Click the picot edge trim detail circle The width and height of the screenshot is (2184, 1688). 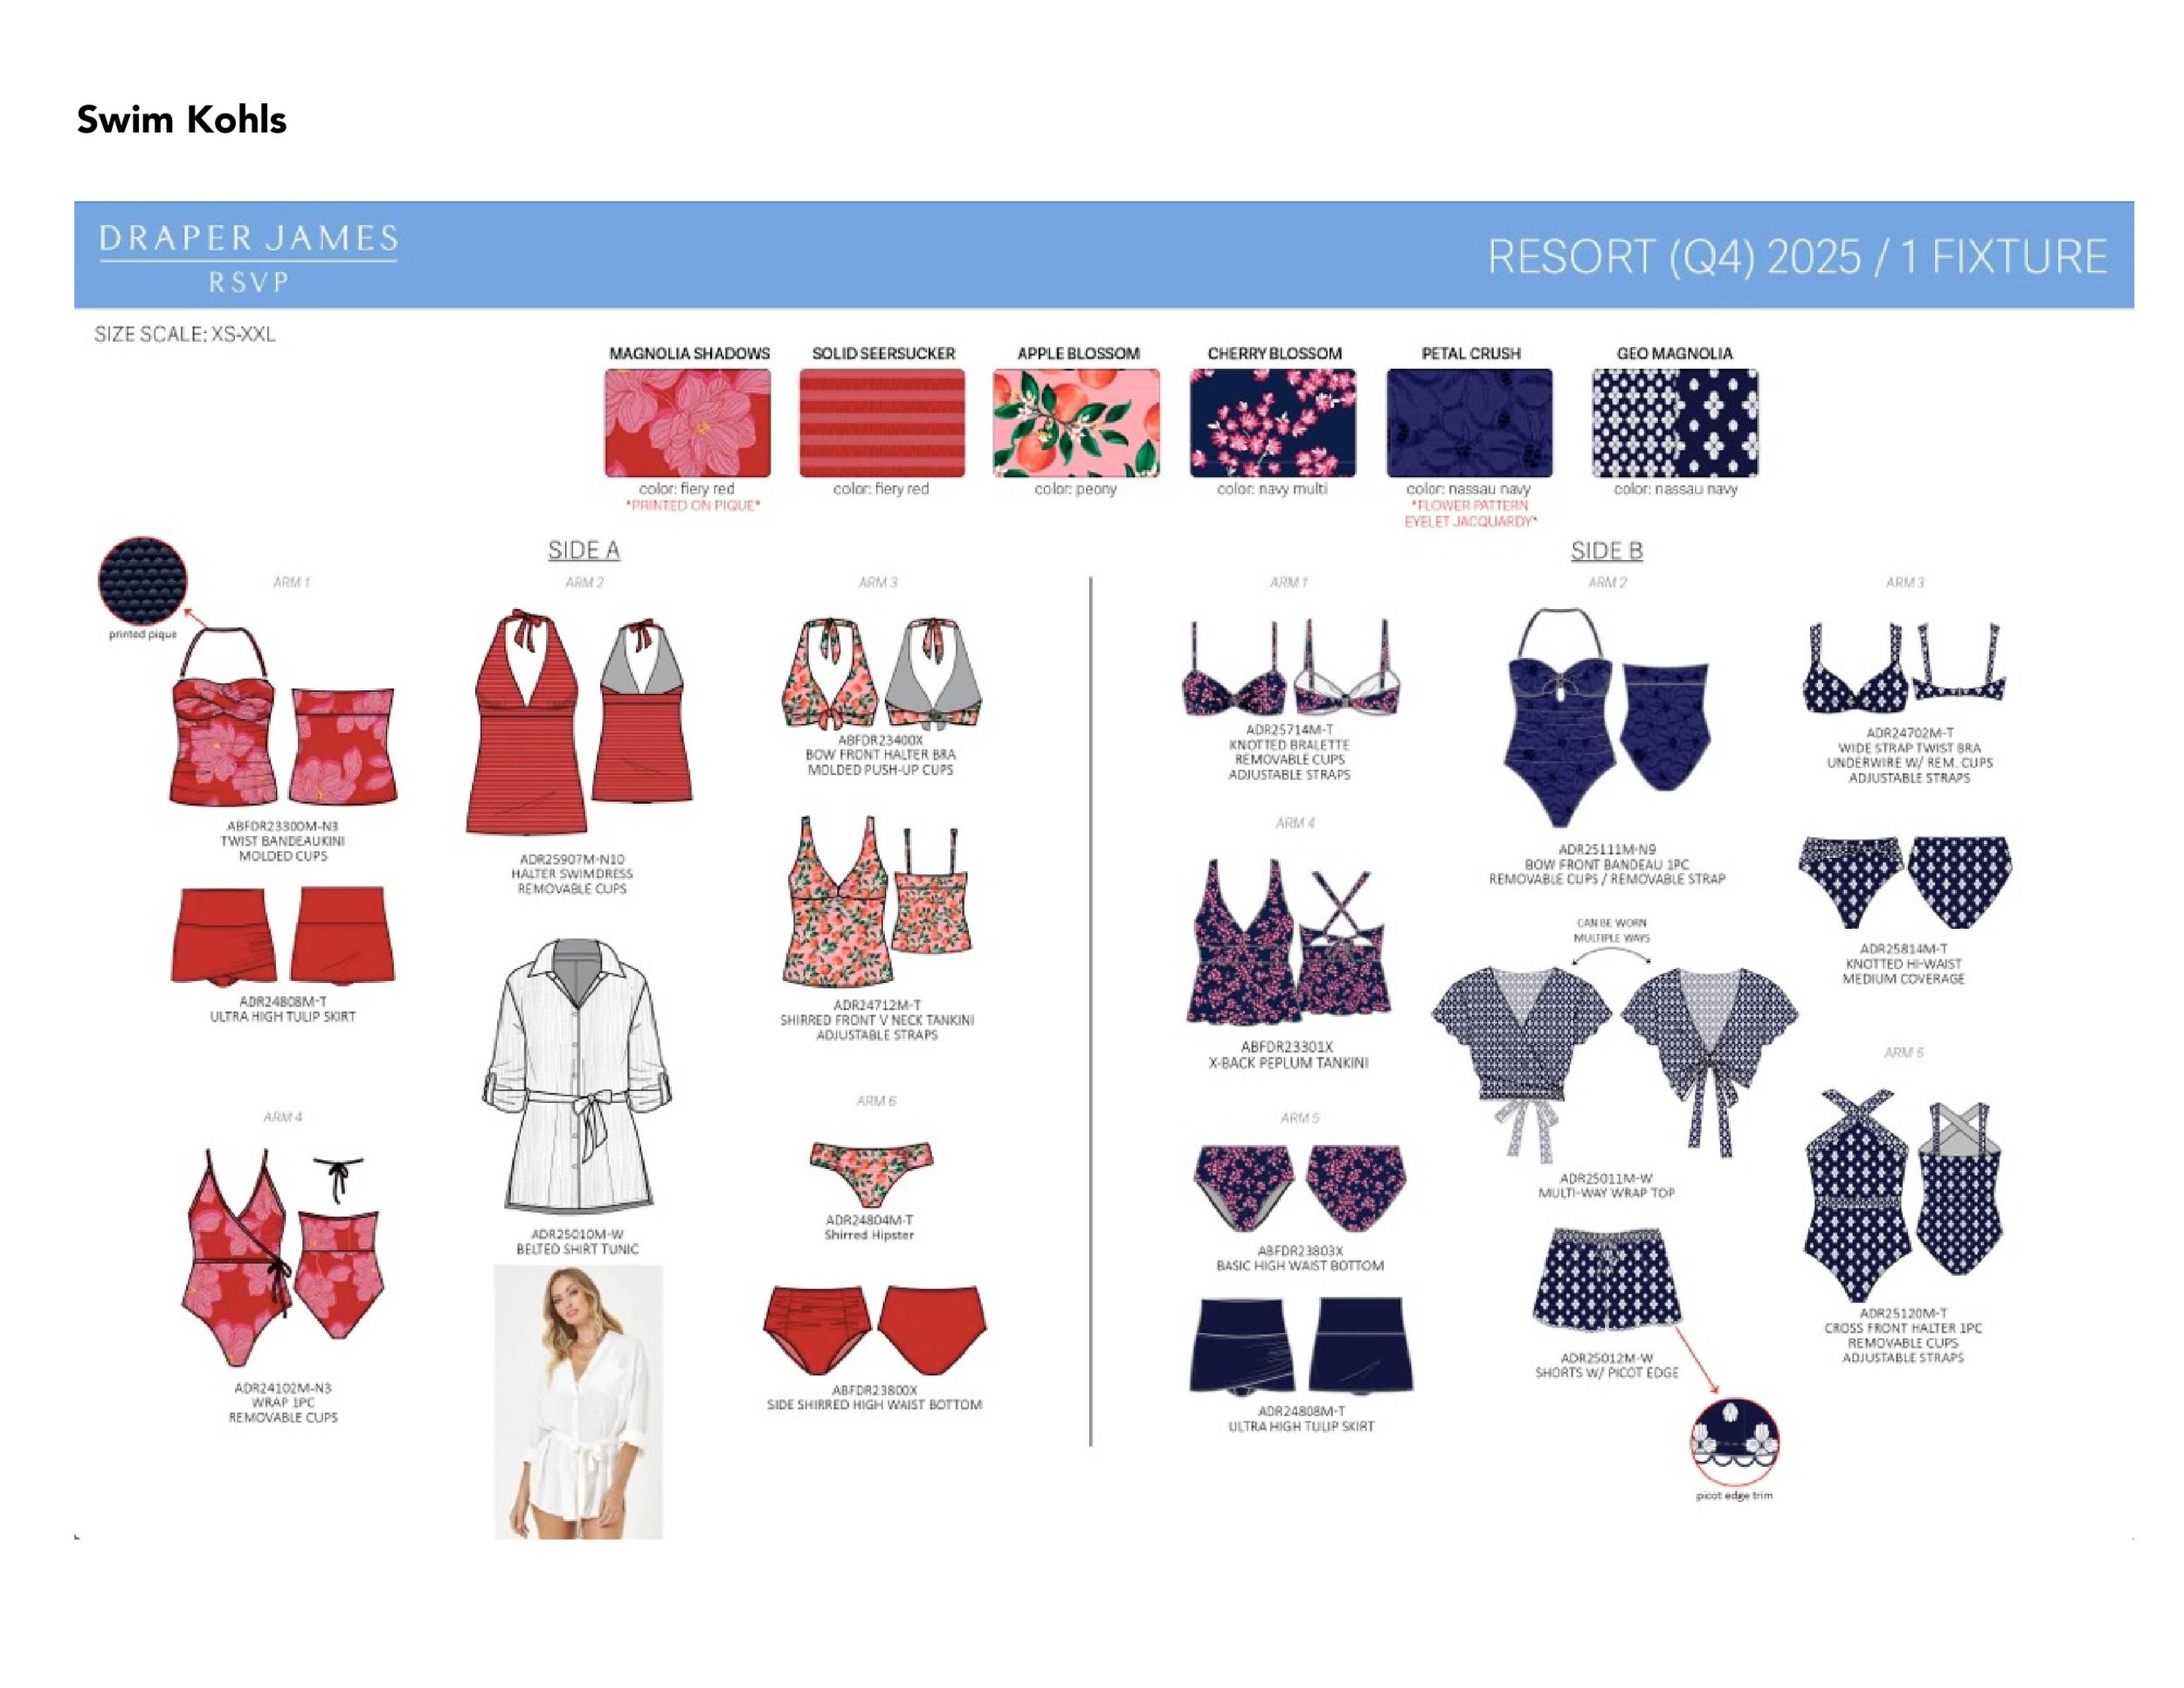(1734, 1442)
